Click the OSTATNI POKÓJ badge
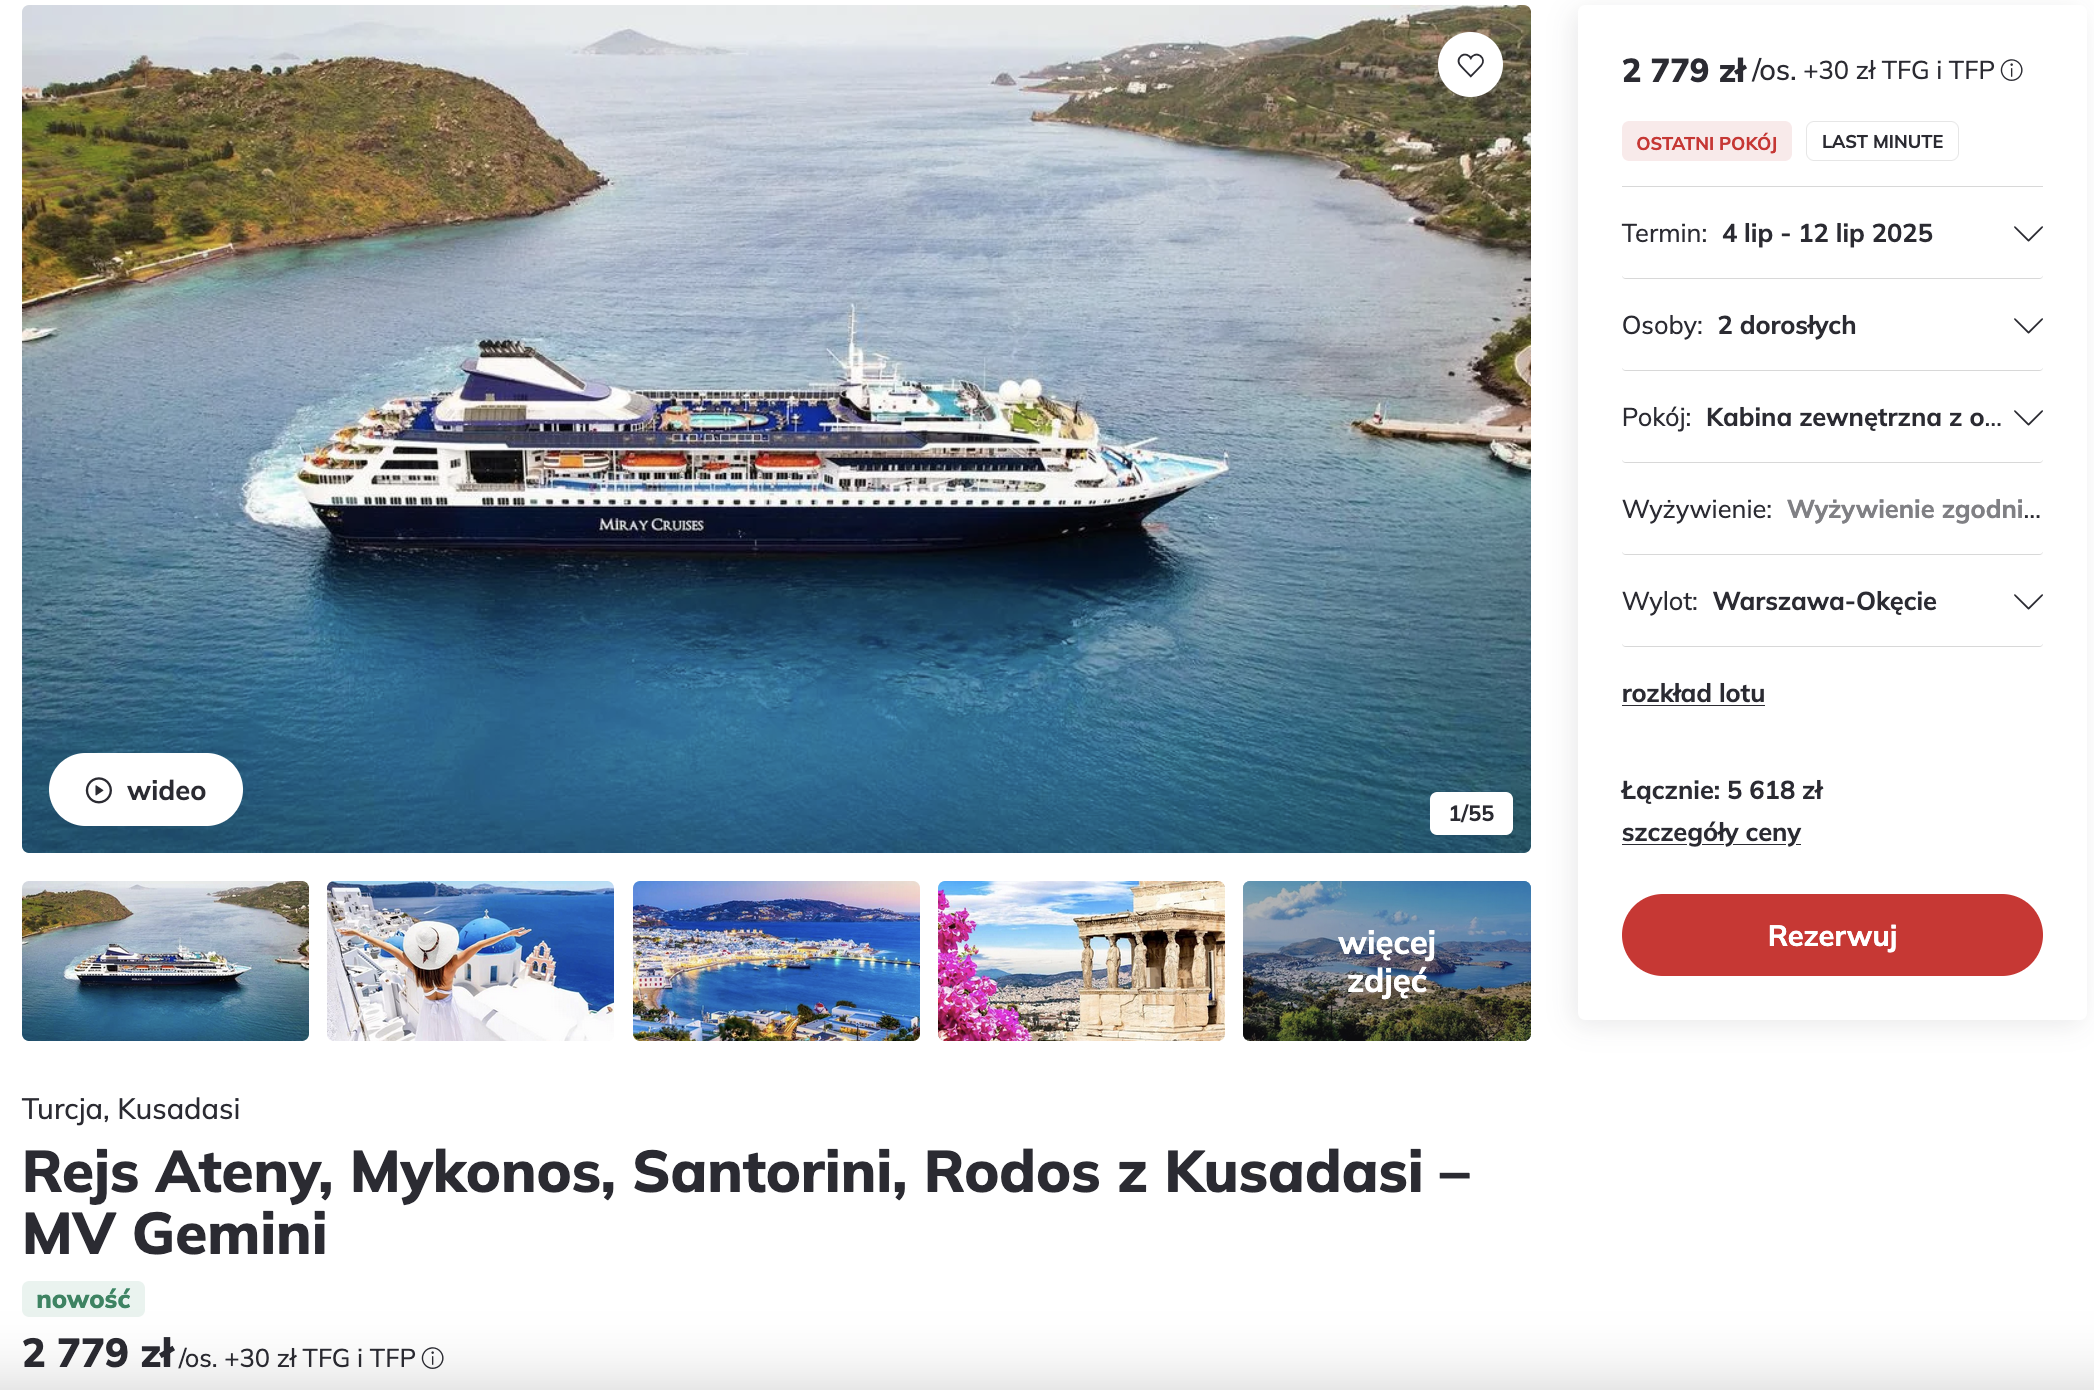The height and width of the screenshot is (1390, 2094). click(x=1707, y=142)
